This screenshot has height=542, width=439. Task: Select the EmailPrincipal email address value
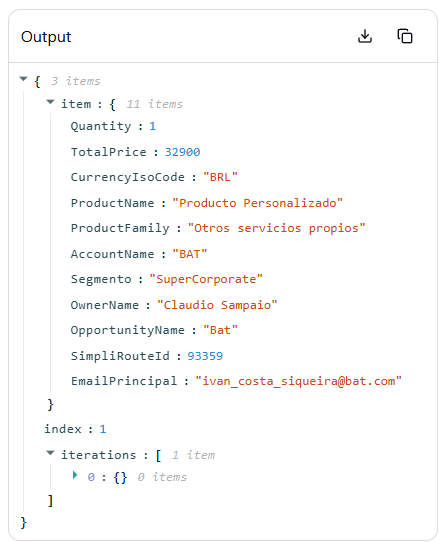(x=298, y=381)
